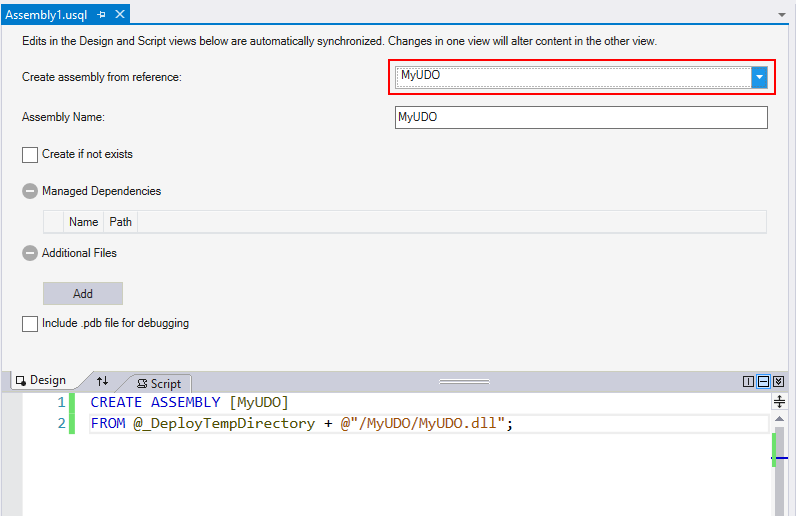The height and width of the screenshot is (516, 796).
Task: Click the Path column header
Action: point(120,222)
